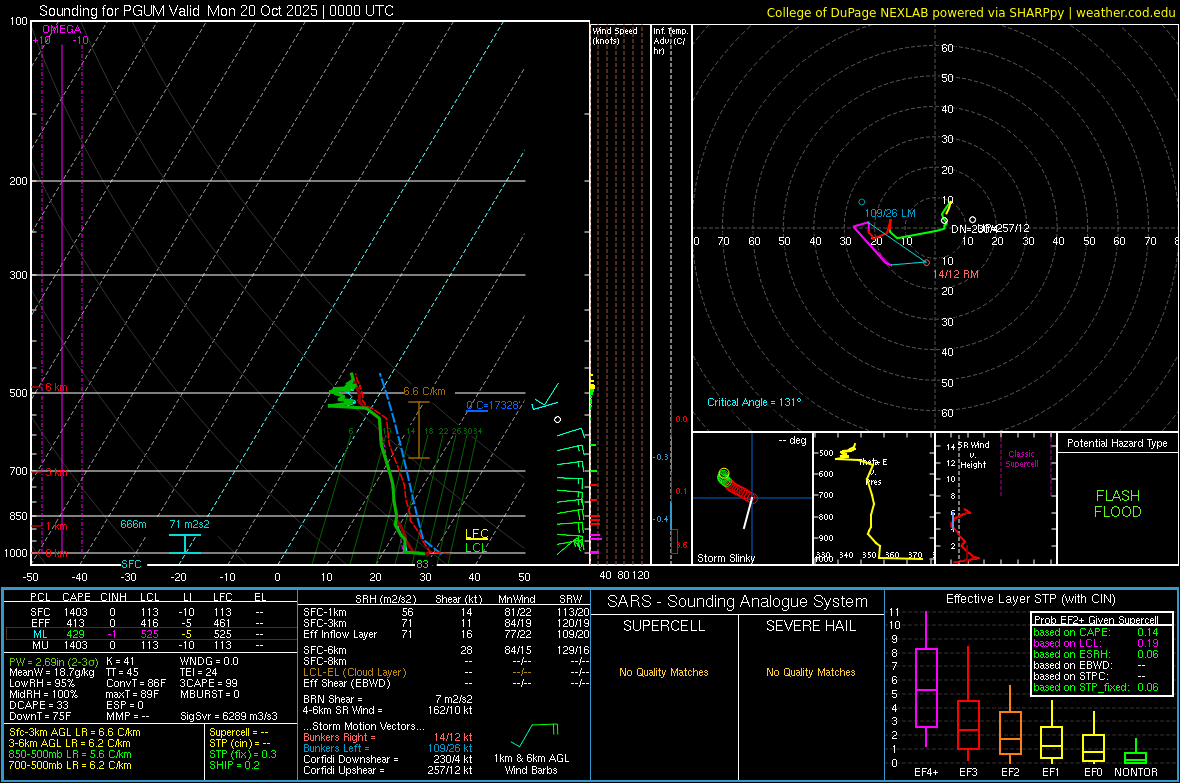Image resolution: width=1180 pixels, height=783 pixels.
Task: Click the green NONTOR box plot
Action: pos(1136,757)
